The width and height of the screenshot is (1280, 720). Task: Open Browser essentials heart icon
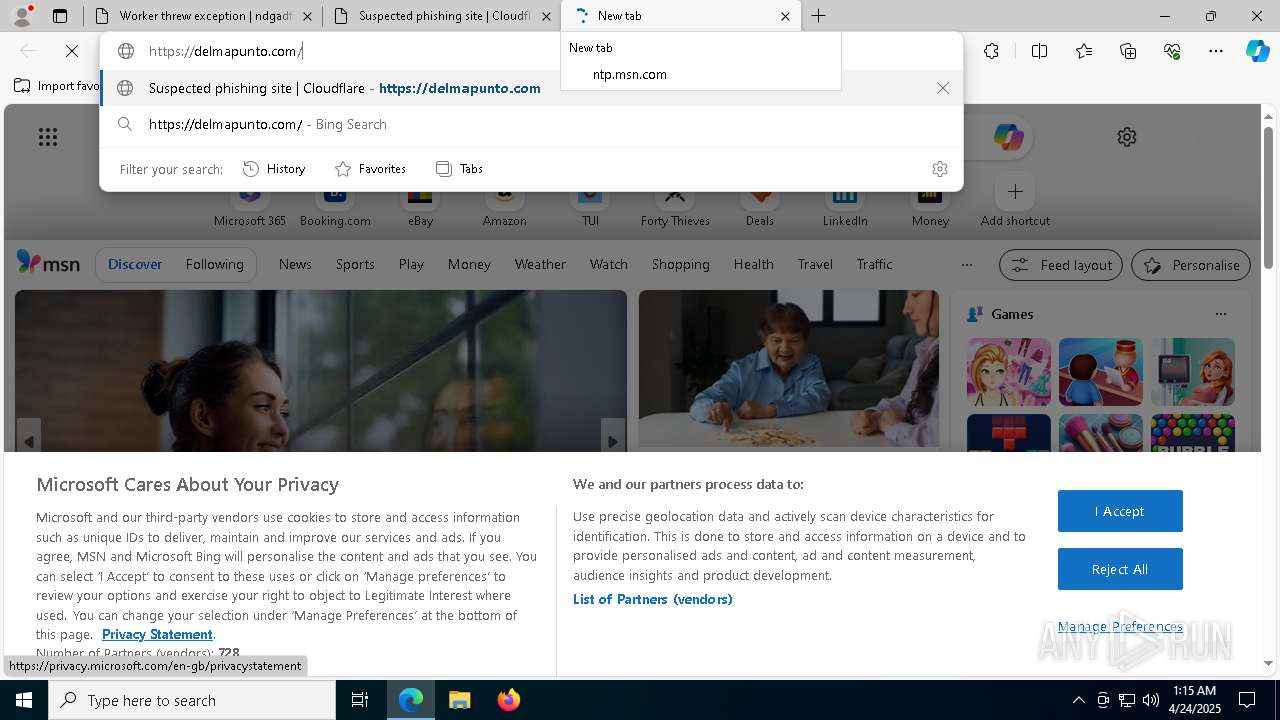pos(1172,51)
